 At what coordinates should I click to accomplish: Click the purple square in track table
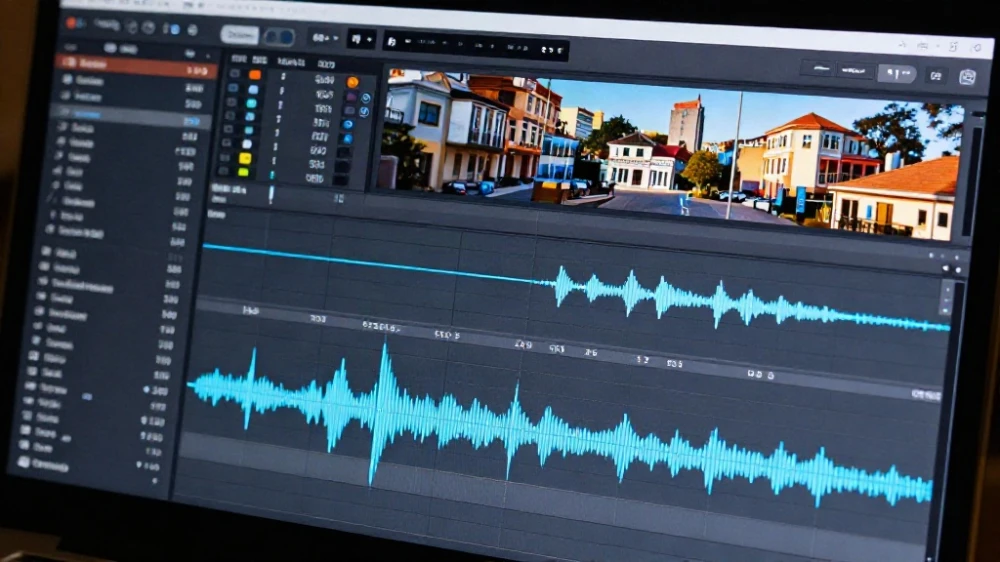(x=350, y=97)
